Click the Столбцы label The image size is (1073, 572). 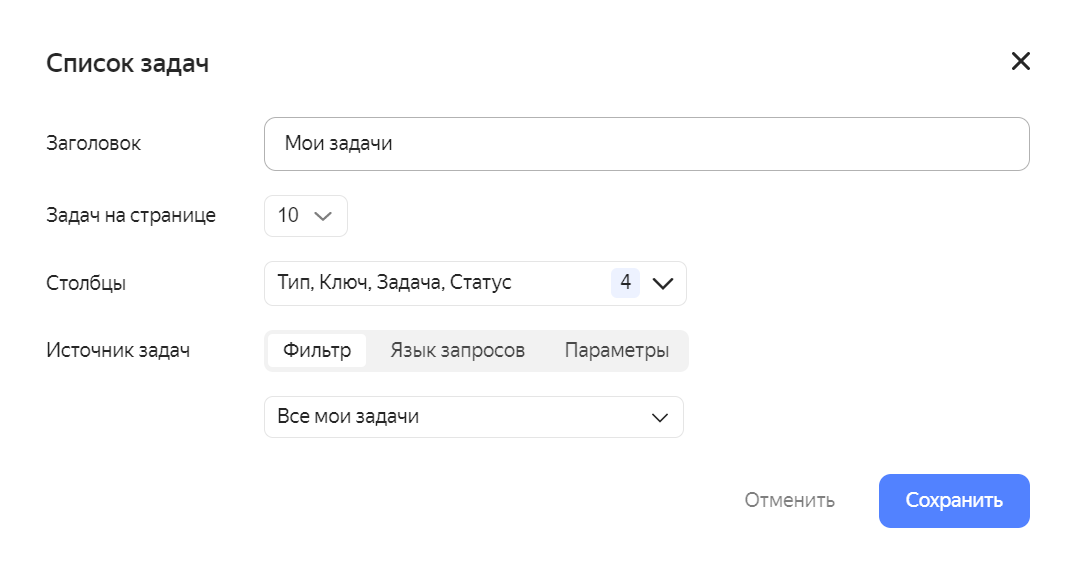coord(86,283)
